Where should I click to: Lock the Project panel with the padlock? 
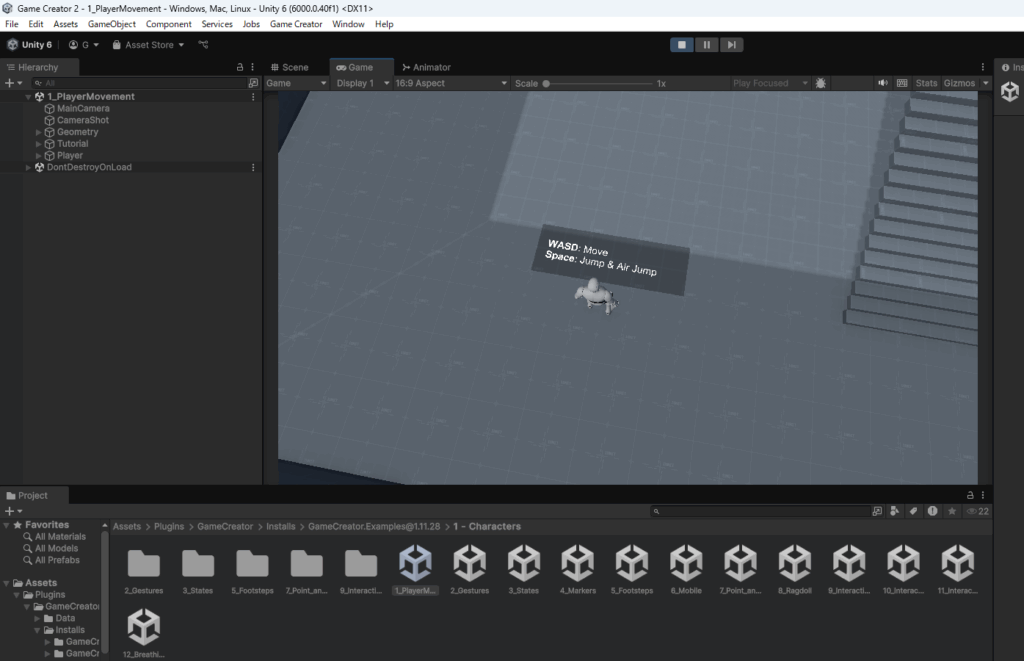[970, 495]
